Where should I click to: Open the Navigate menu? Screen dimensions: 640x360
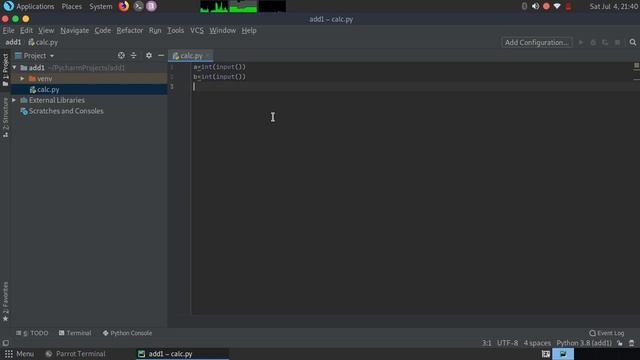[74, 31]
